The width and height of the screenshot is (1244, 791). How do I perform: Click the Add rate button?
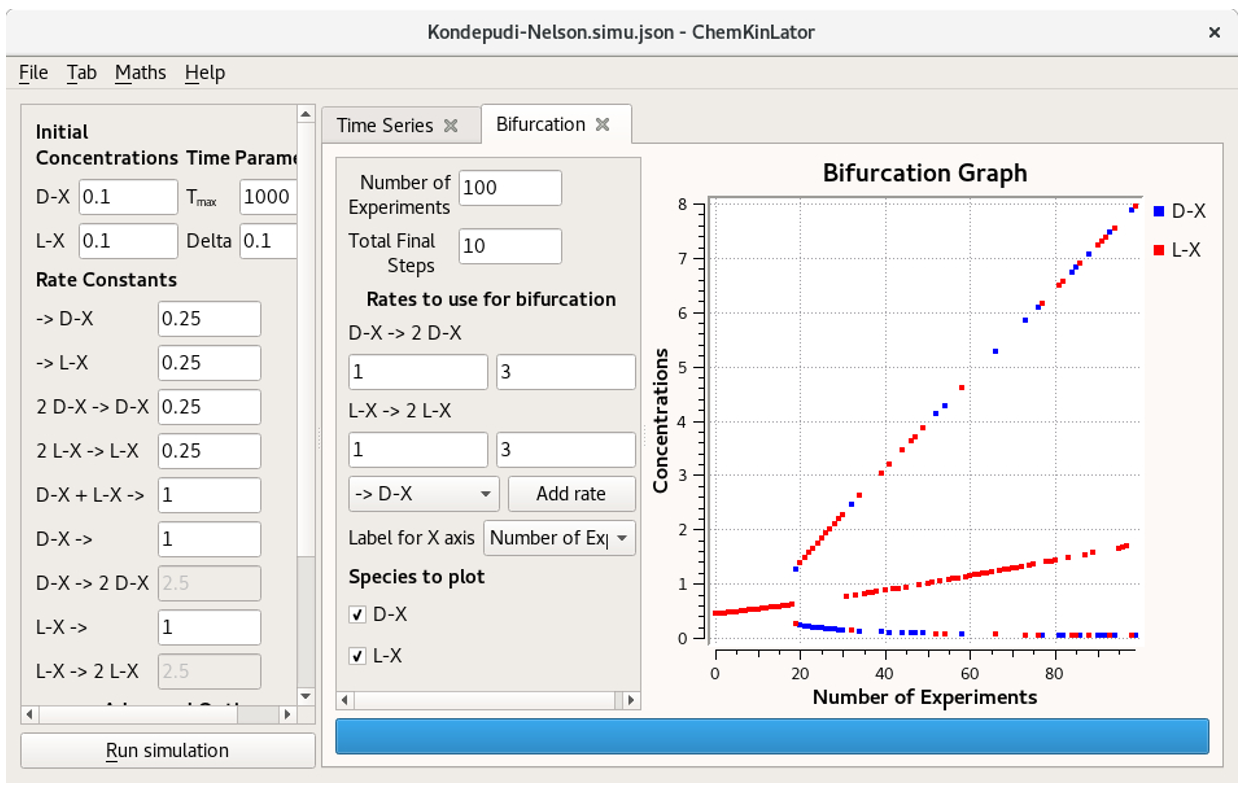572,493
